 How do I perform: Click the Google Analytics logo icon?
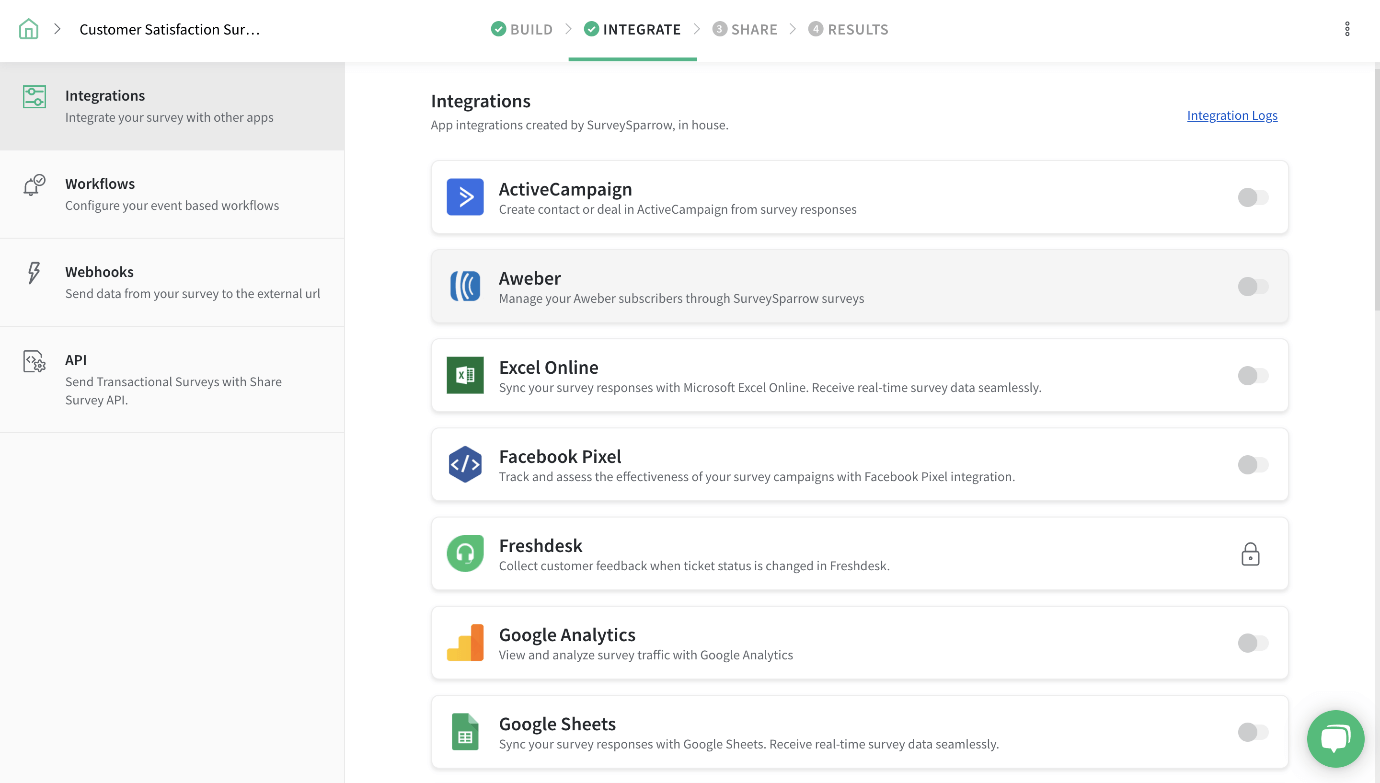tap(465, 643)
